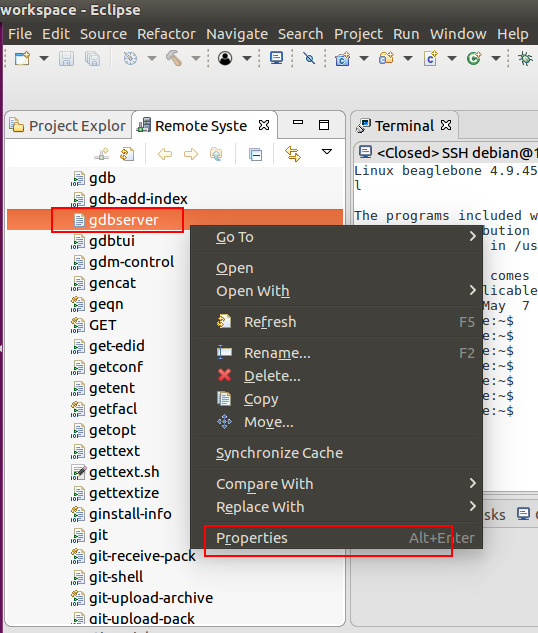The image size is (538, 633).
Task: Open the Remote Systems view menu triangle
Action: click(327, 152)
